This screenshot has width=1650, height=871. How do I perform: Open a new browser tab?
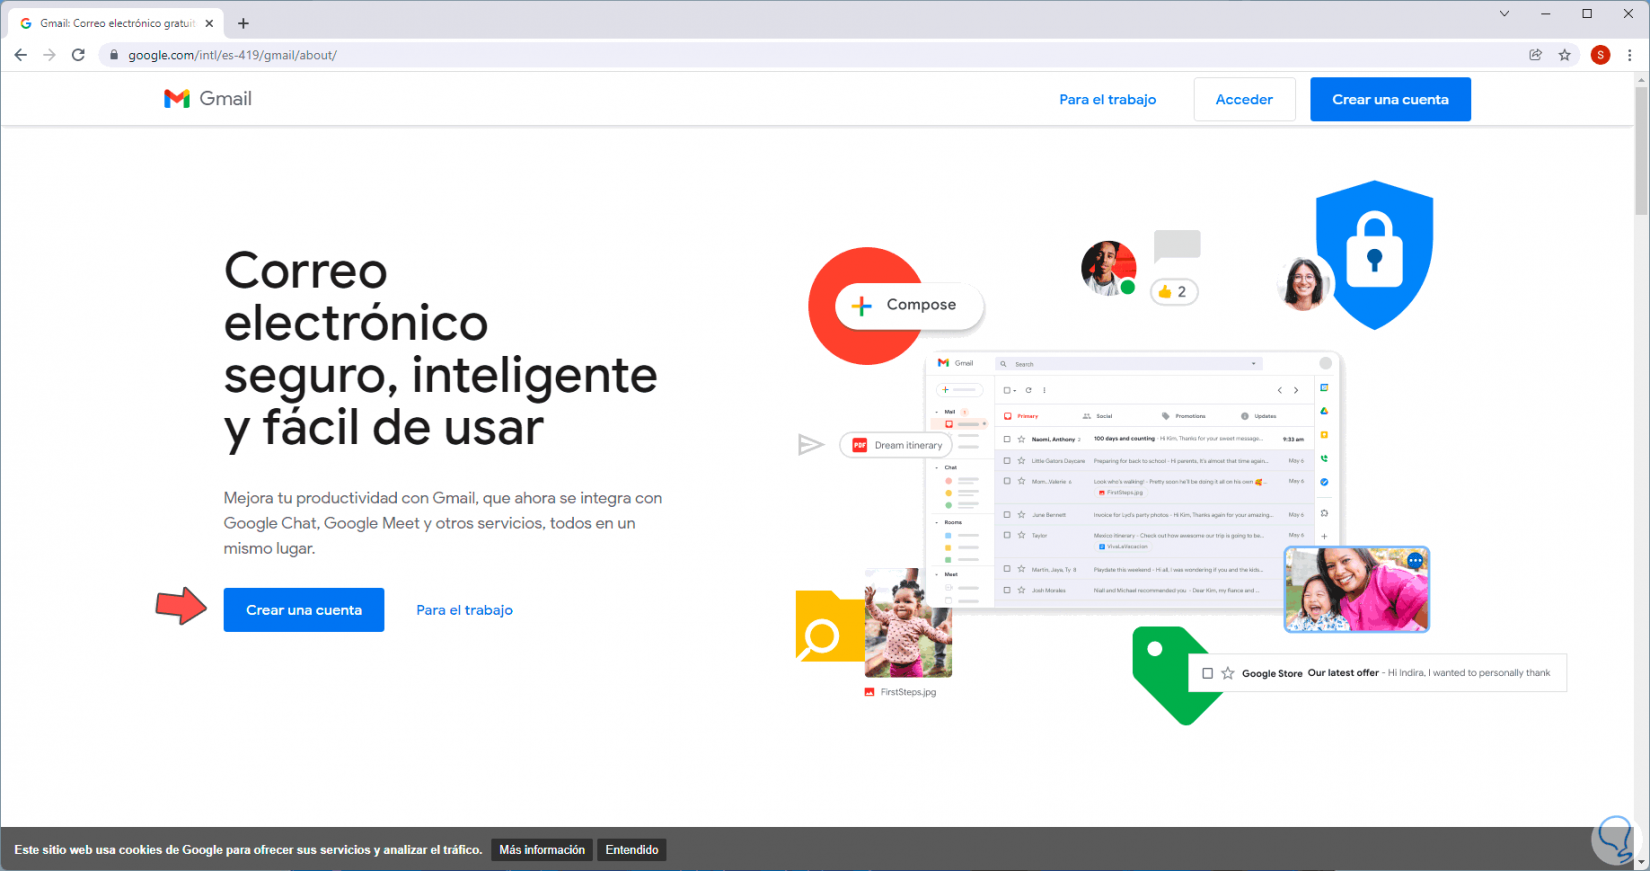[x=243, y=23]
